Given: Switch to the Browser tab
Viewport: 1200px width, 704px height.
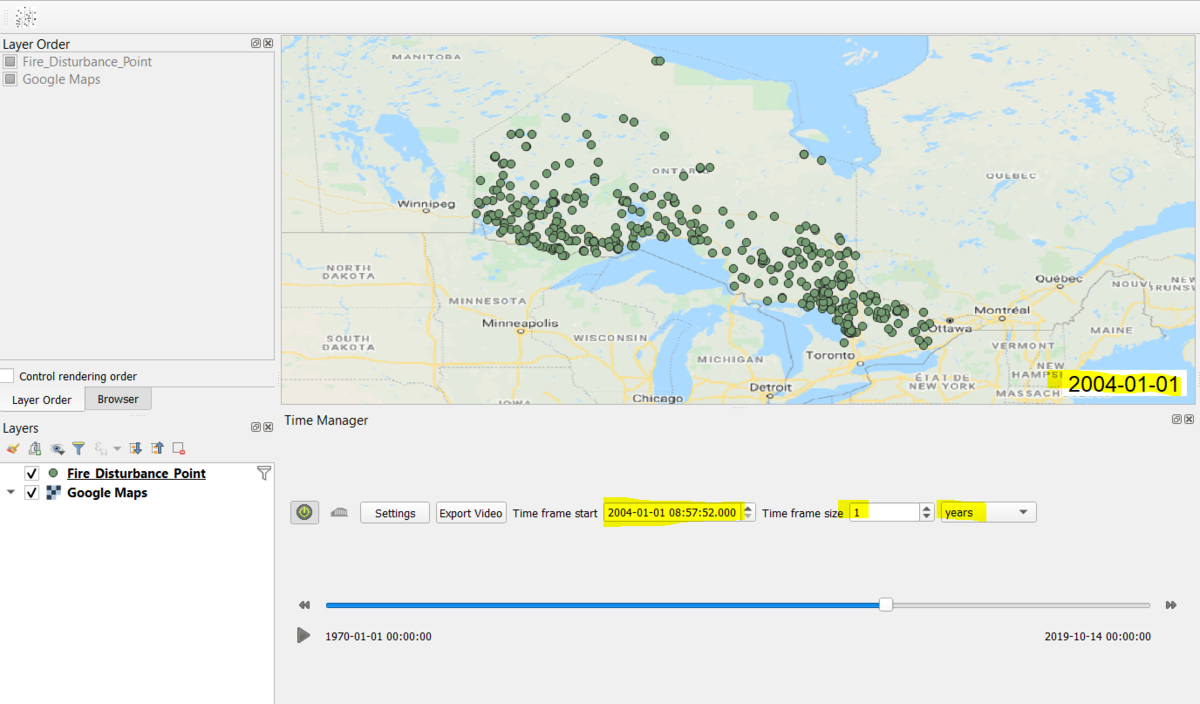Looking at the screenshot, I should click(118, 399).
